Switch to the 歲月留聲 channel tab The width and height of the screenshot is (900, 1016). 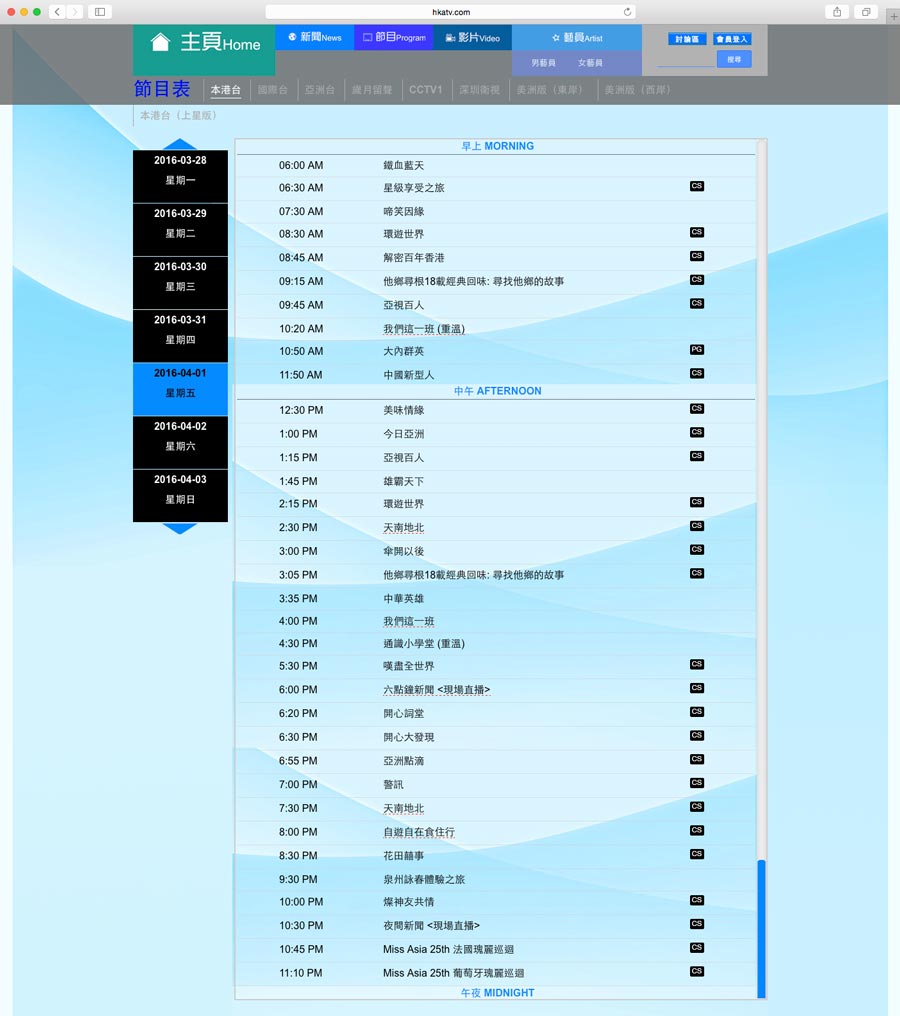372,90
